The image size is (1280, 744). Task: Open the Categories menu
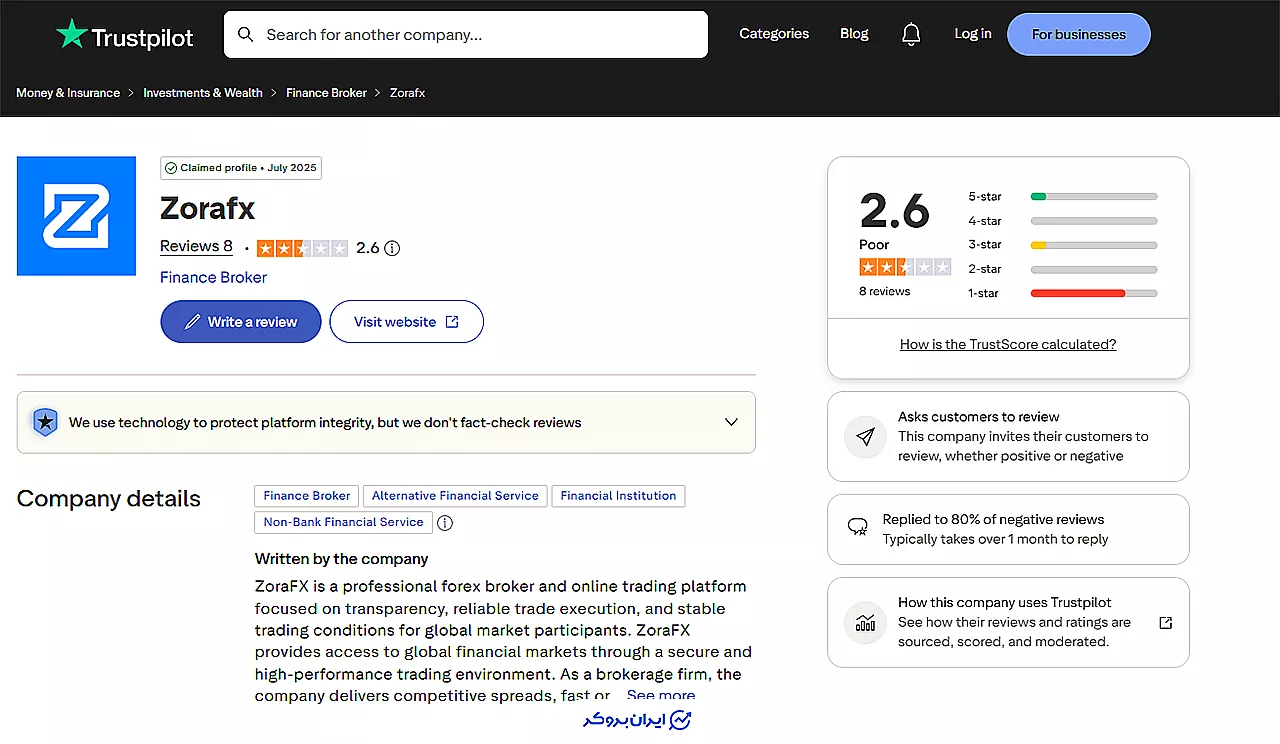click(x=774, y=34)
